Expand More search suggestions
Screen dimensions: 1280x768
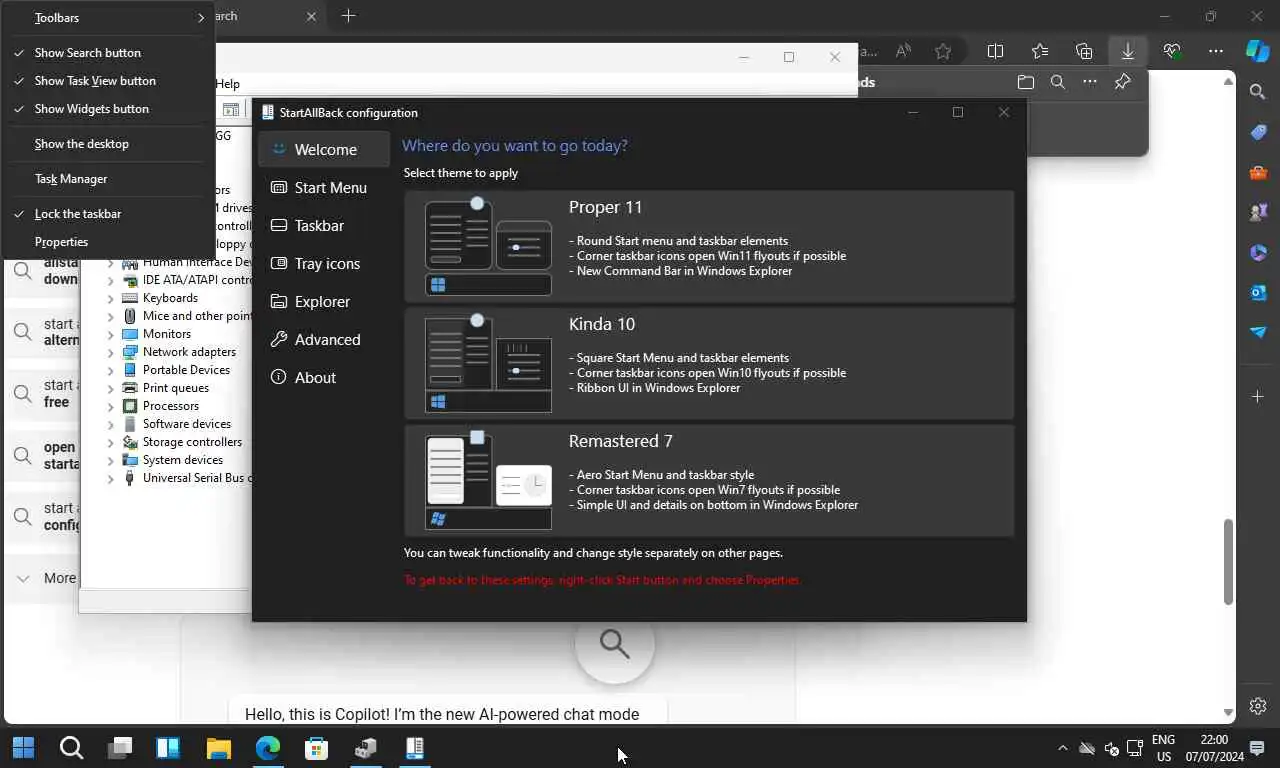click(x=46, y=578)
